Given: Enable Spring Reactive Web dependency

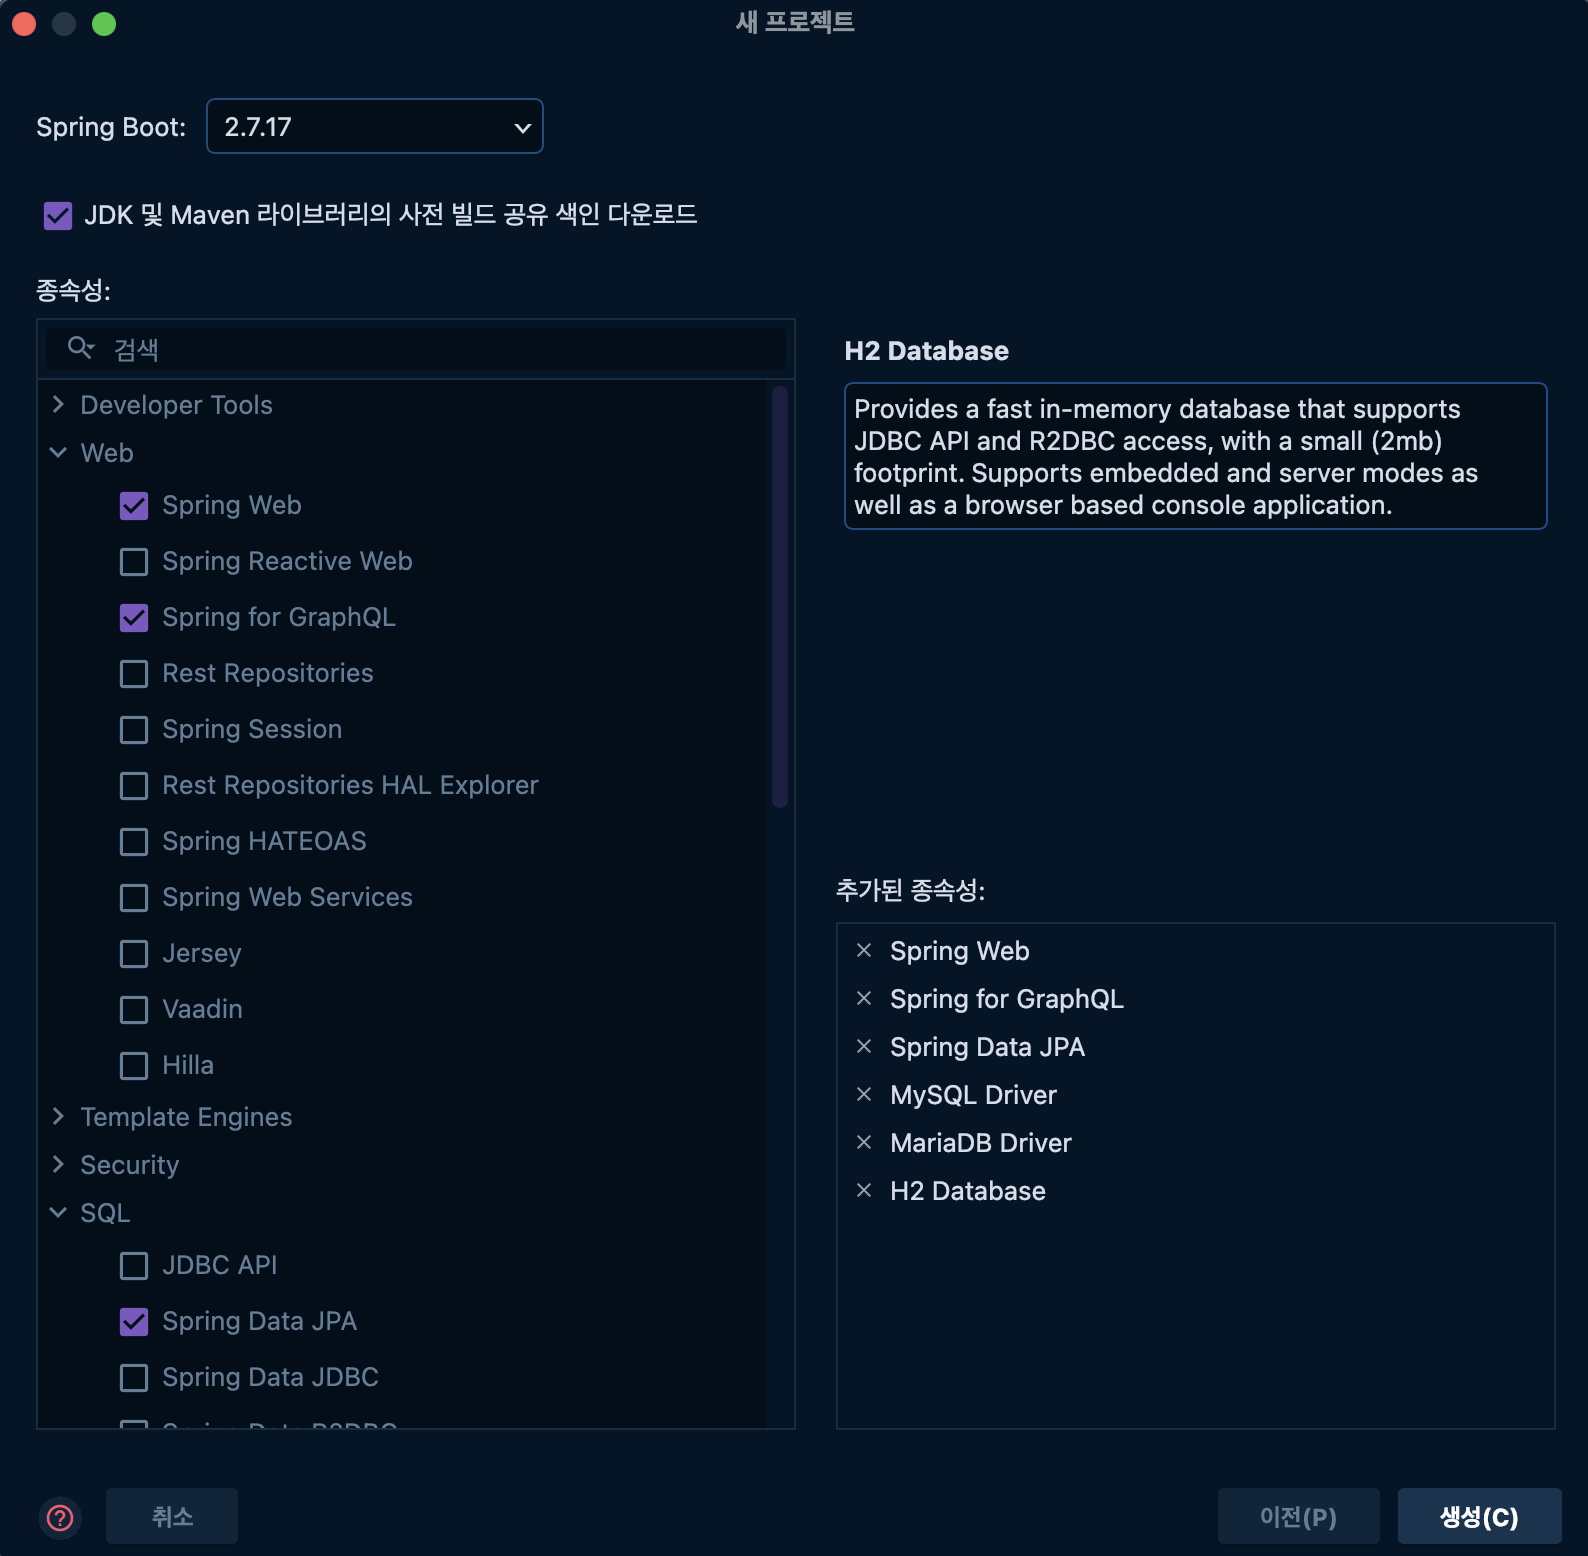Looking at the screenshot, I should tap(134, 562).
